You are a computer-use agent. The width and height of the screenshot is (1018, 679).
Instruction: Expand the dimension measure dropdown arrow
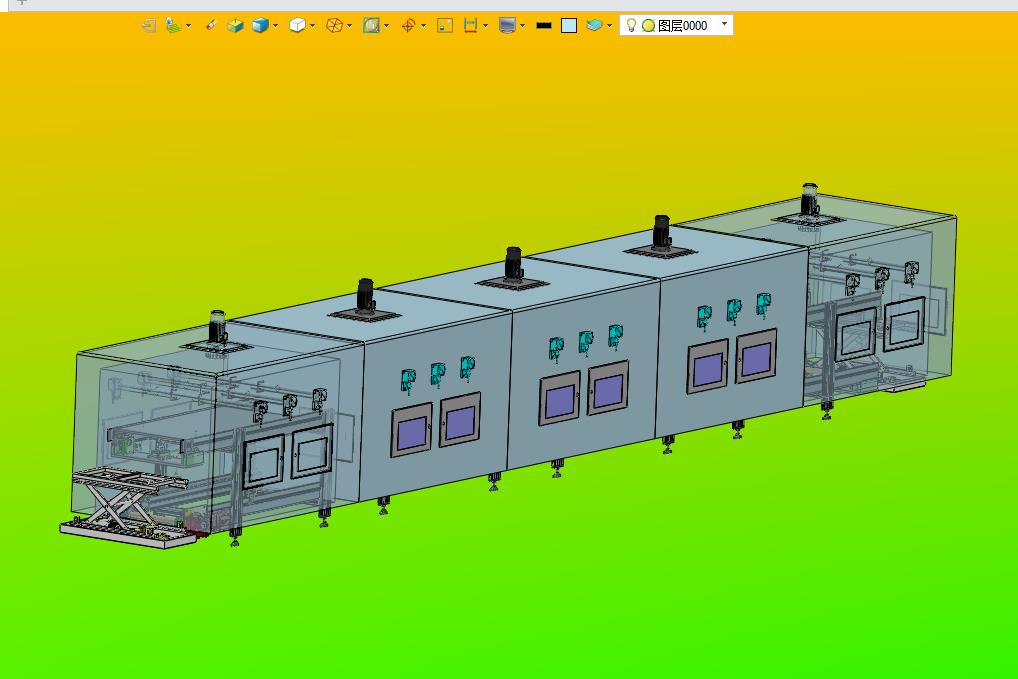click(486, 26)
